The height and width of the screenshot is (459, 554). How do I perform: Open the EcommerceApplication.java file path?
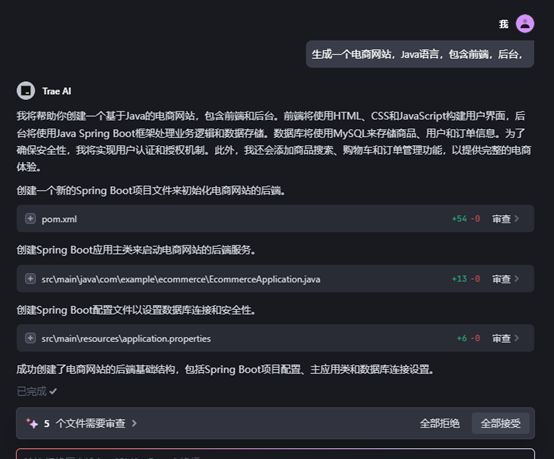[181, 279]
